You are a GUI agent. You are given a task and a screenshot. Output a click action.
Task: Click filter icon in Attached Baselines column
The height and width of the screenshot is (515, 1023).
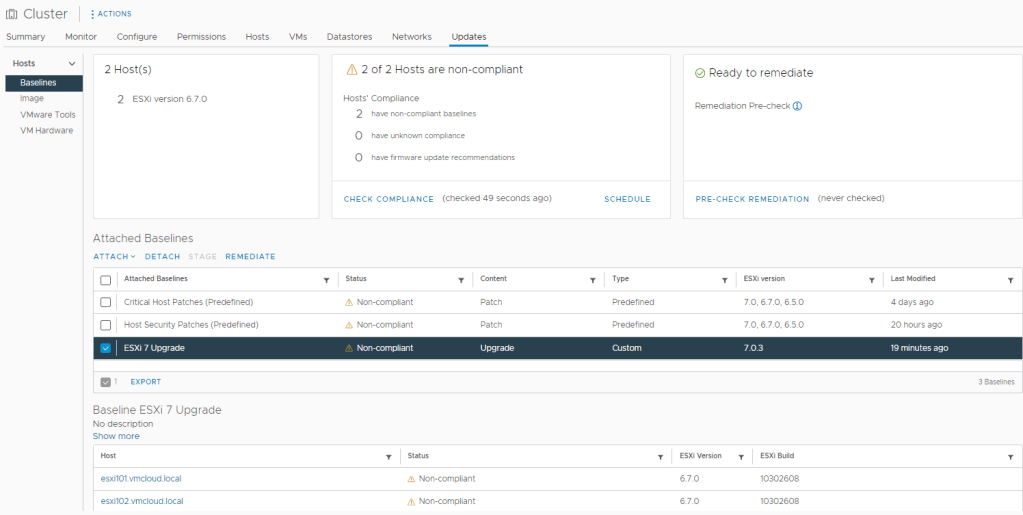326,280
